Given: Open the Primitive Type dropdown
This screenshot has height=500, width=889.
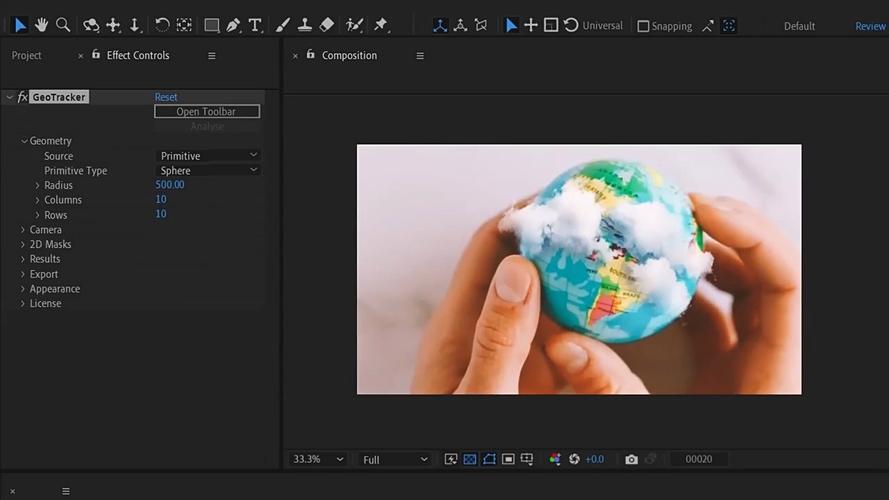Looking at the screenshot, I should tap(208, 170).
